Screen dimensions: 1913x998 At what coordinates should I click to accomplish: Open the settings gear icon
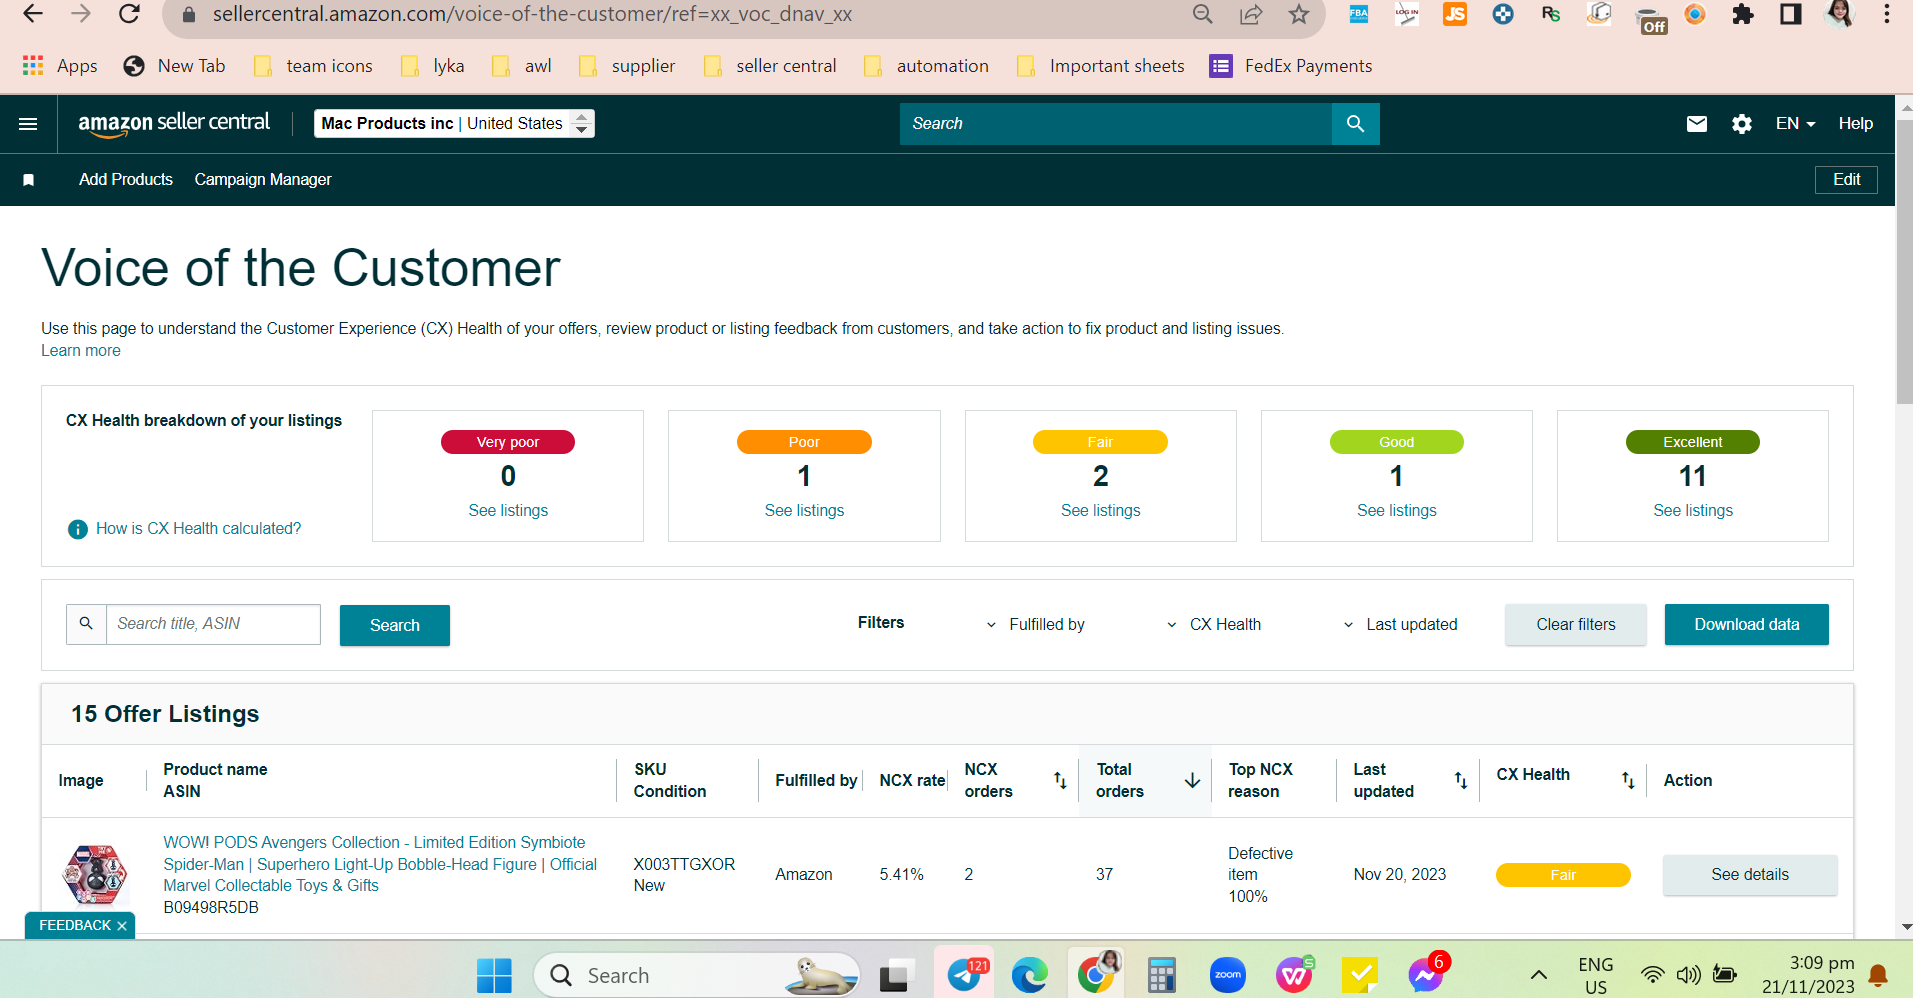coord(1742,124)
